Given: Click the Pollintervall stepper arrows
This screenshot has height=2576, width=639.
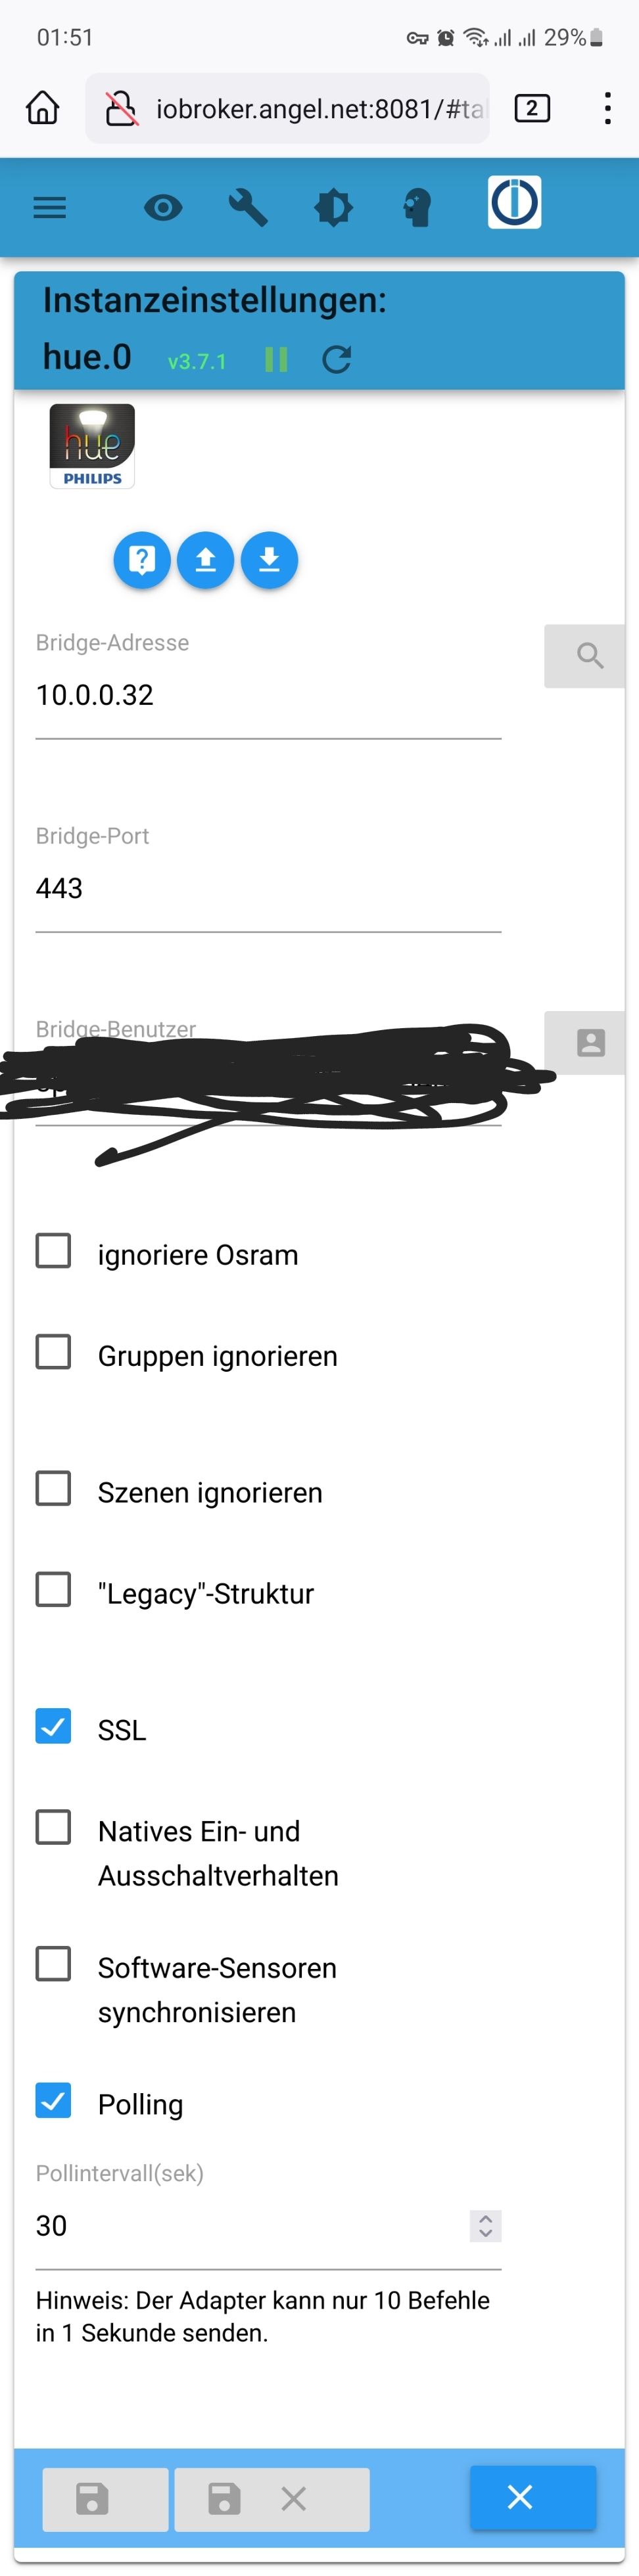Looking at the screenshot, I should point(485,2225).
